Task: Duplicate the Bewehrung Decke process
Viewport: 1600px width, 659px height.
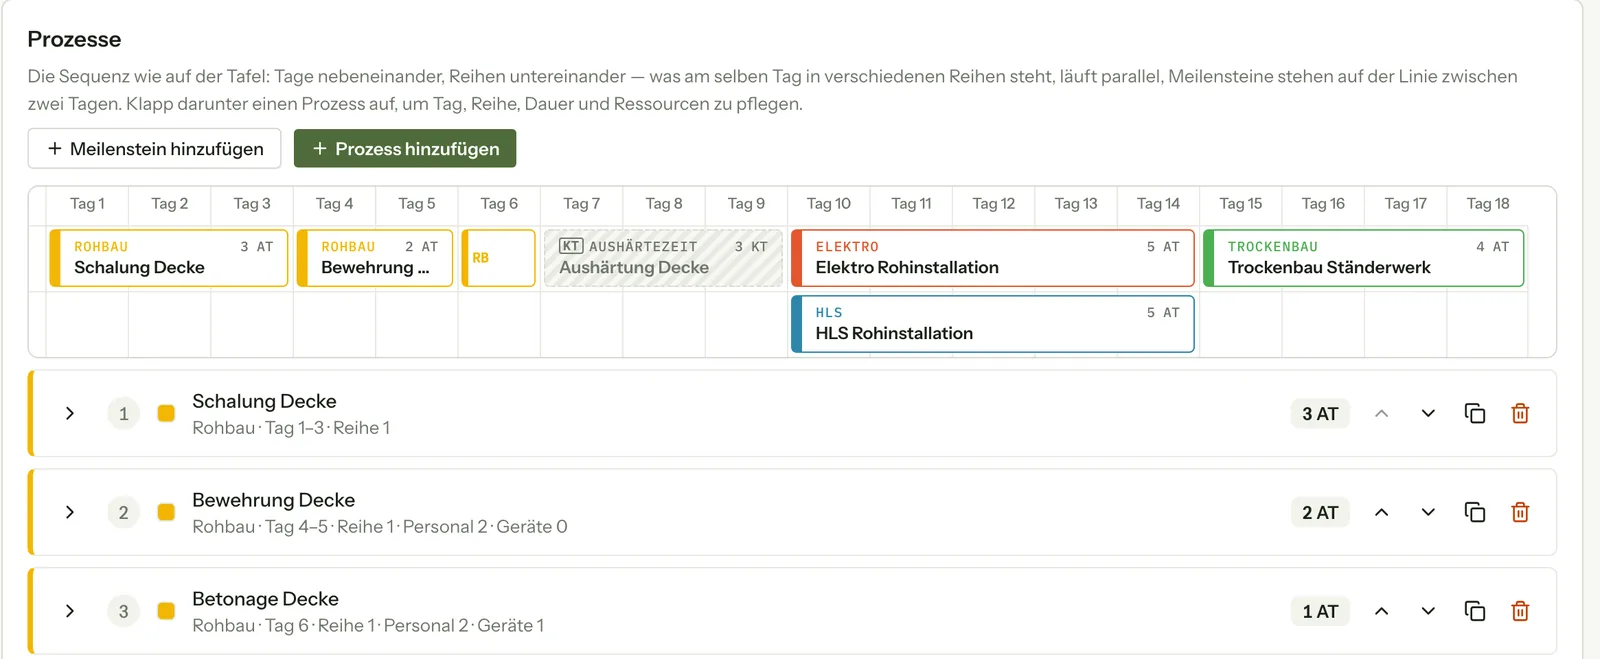Action: click(x=1475, y=512)
